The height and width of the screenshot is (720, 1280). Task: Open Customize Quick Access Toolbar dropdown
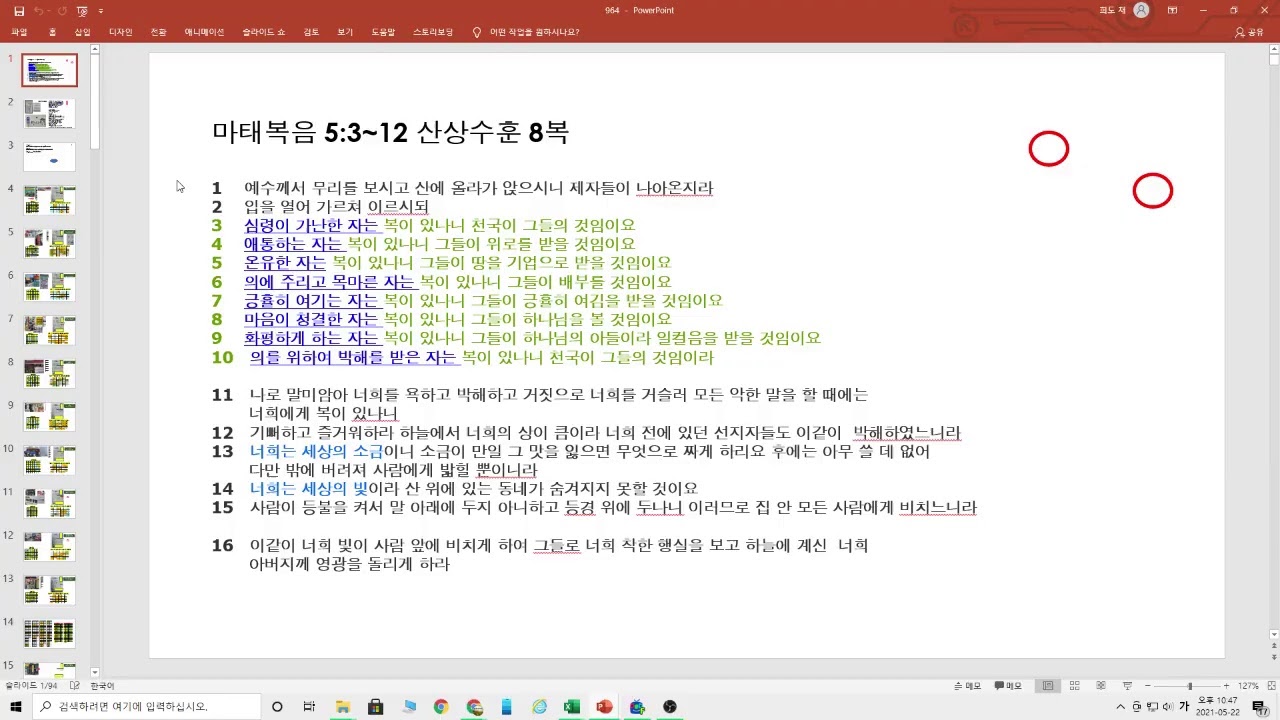tap(101, 10)
